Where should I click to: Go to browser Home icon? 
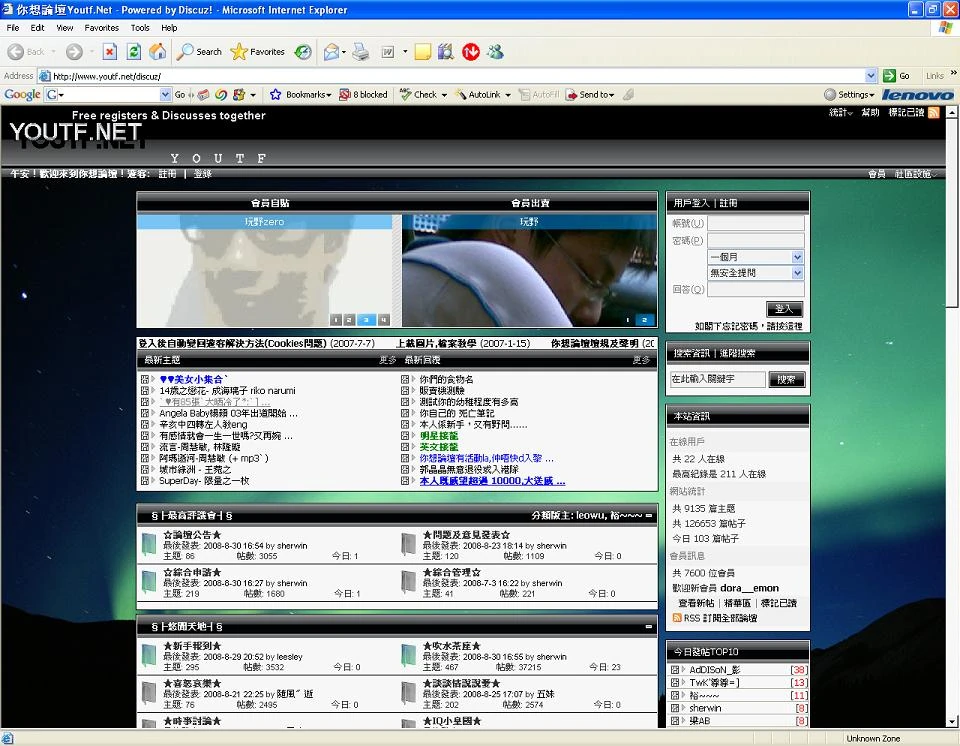point(157,52)
